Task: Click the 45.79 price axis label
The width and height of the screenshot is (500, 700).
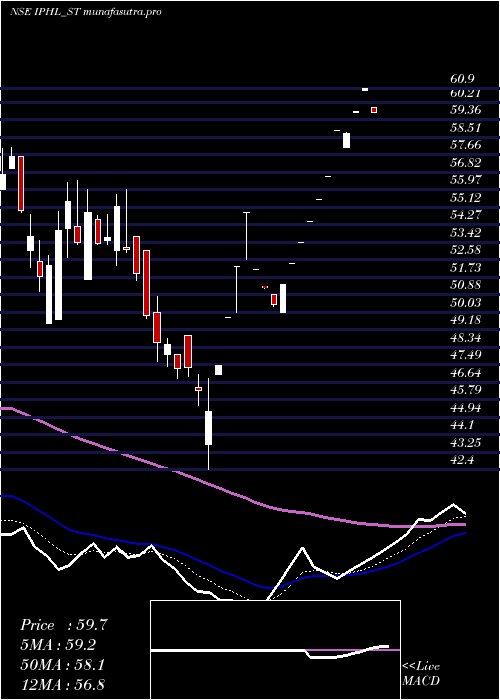Action: (x=466, y=390)
